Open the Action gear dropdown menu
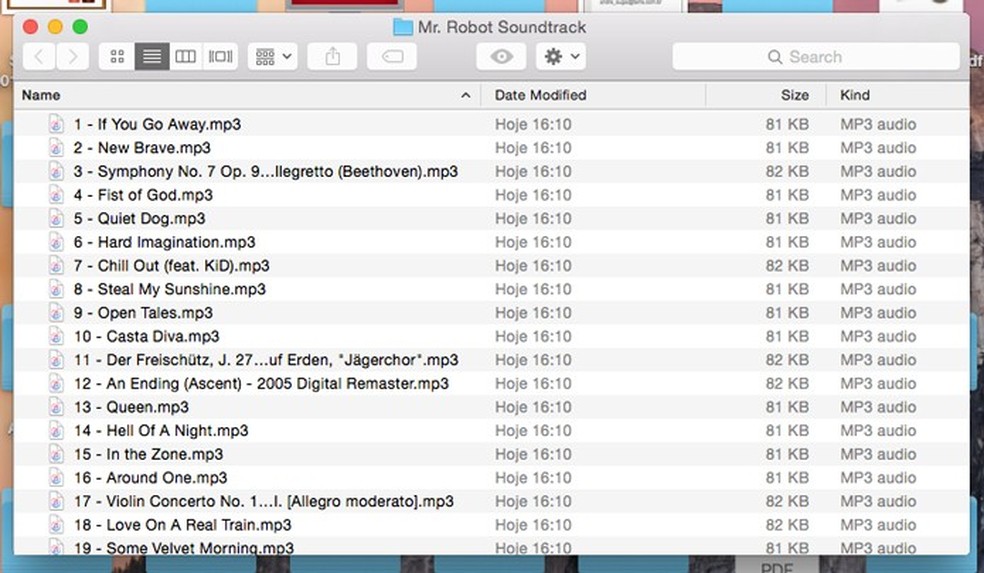This screenshot has width=984, height=573. tap(561, 57)
